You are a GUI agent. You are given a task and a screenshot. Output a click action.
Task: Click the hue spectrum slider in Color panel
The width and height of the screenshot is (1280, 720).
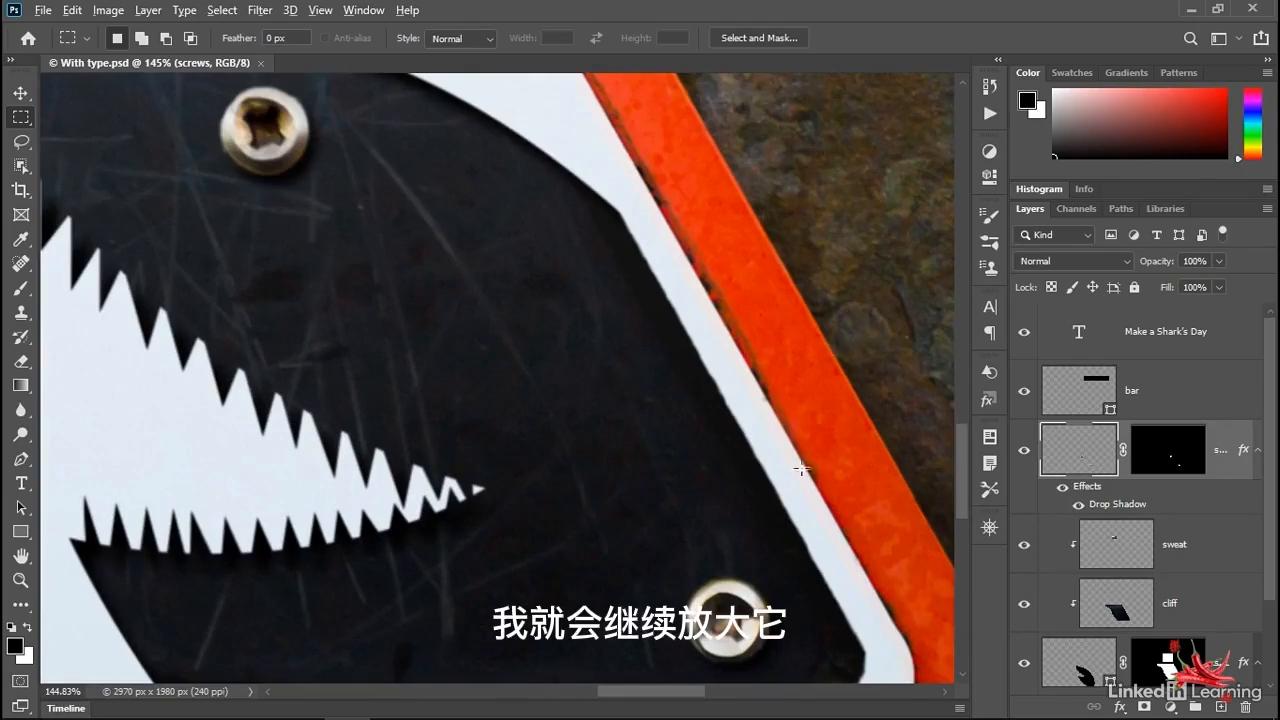tap(1252, 123)
